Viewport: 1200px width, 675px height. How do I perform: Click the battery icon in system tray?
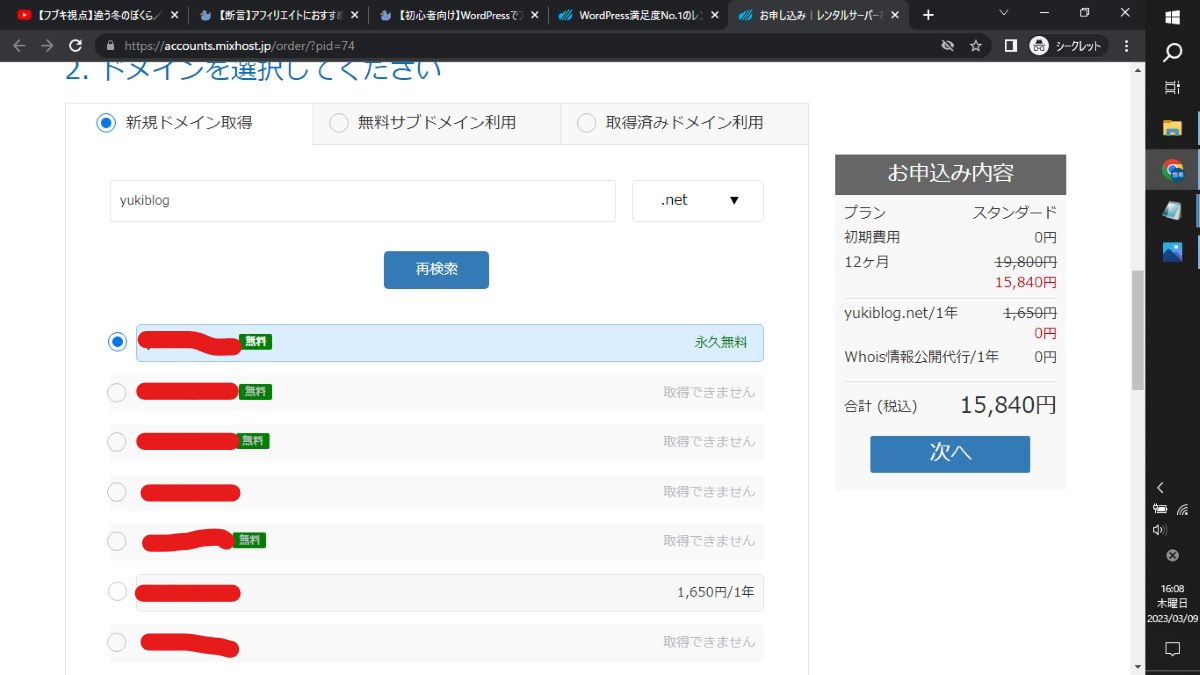pos(1160,509)
